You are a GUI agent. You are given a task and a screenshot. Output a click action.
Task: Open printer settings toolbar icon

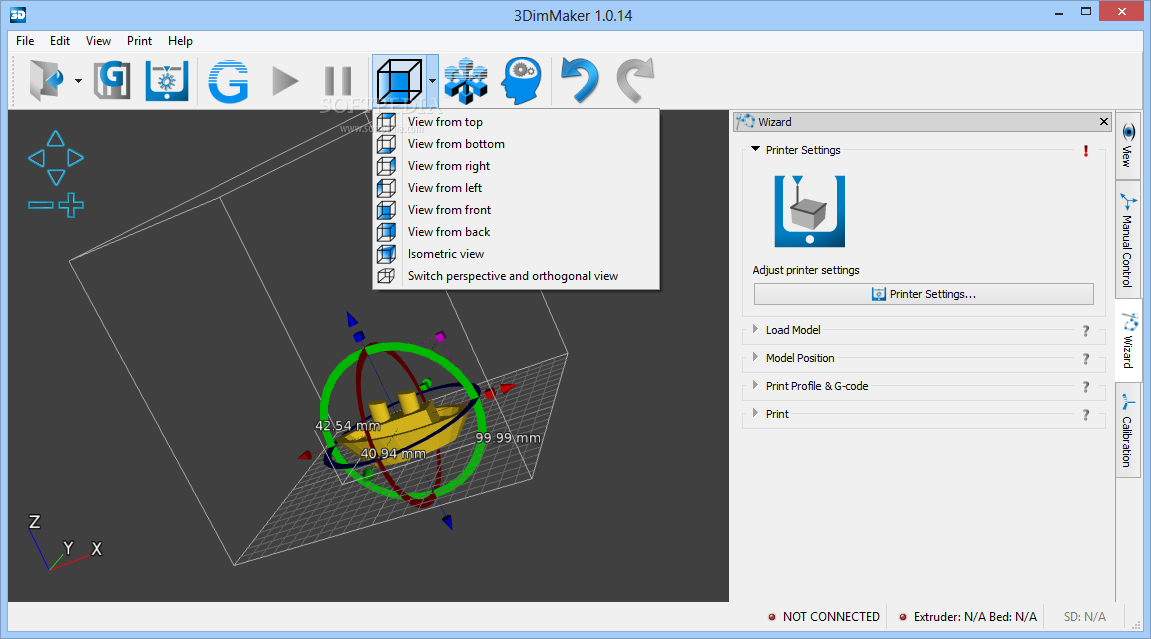[167, 80]
